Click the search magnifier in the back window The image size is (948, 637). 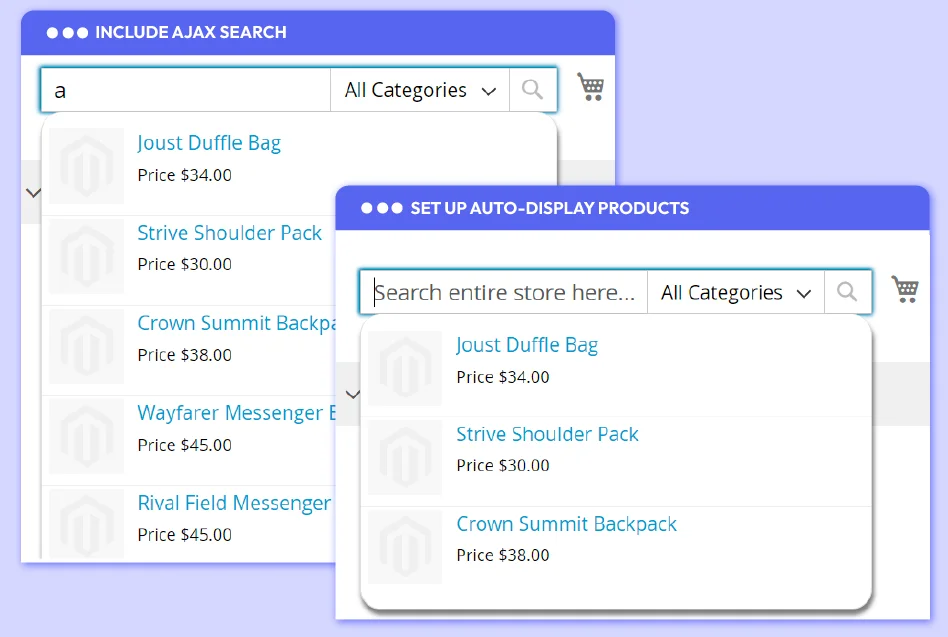(532, 90)
